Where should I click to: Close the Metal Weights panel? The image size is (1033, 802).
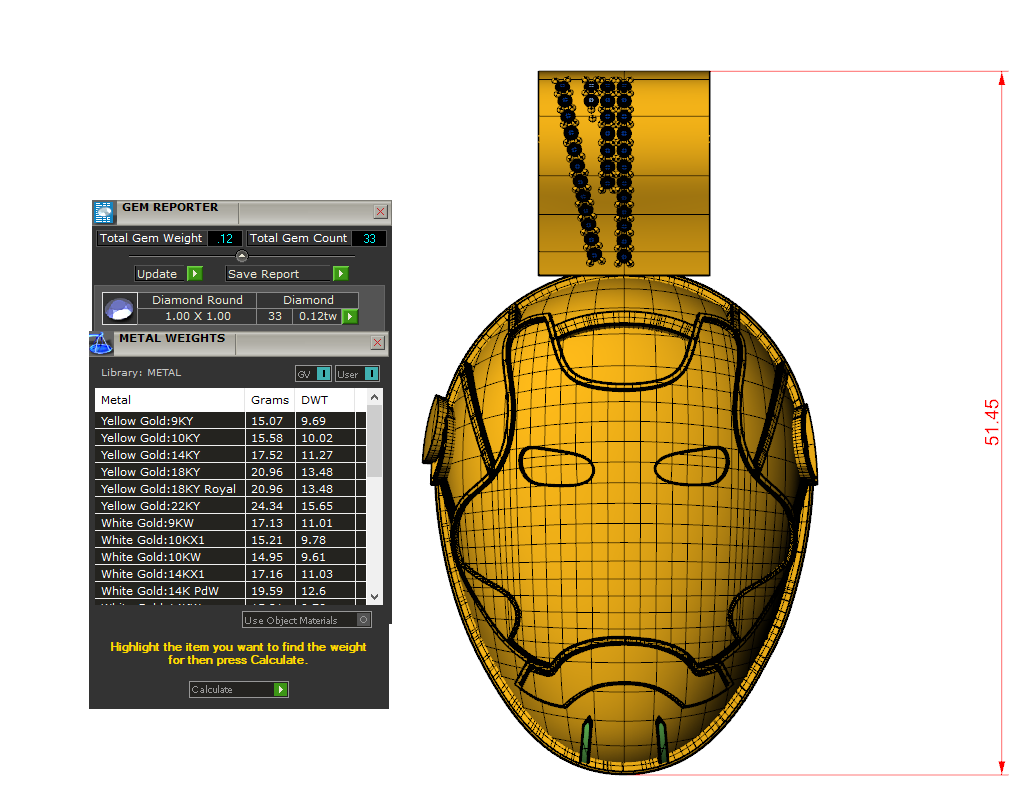[377, 343]
